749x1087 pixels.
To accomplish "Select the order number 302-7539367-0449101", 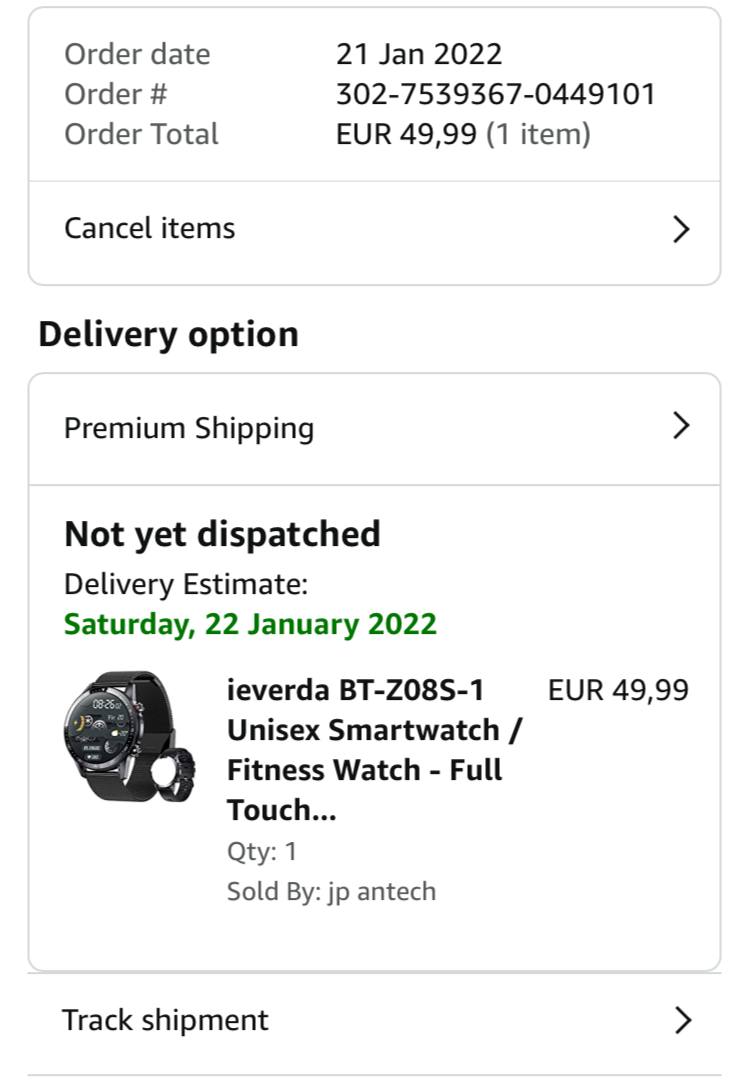I will tap(495, 94).
